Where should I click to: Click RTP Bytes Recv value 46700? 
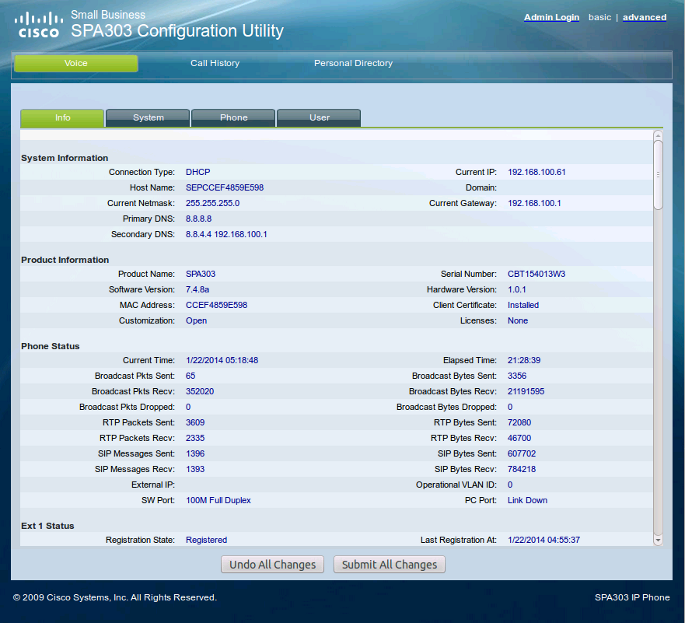[x=519, y=438]
